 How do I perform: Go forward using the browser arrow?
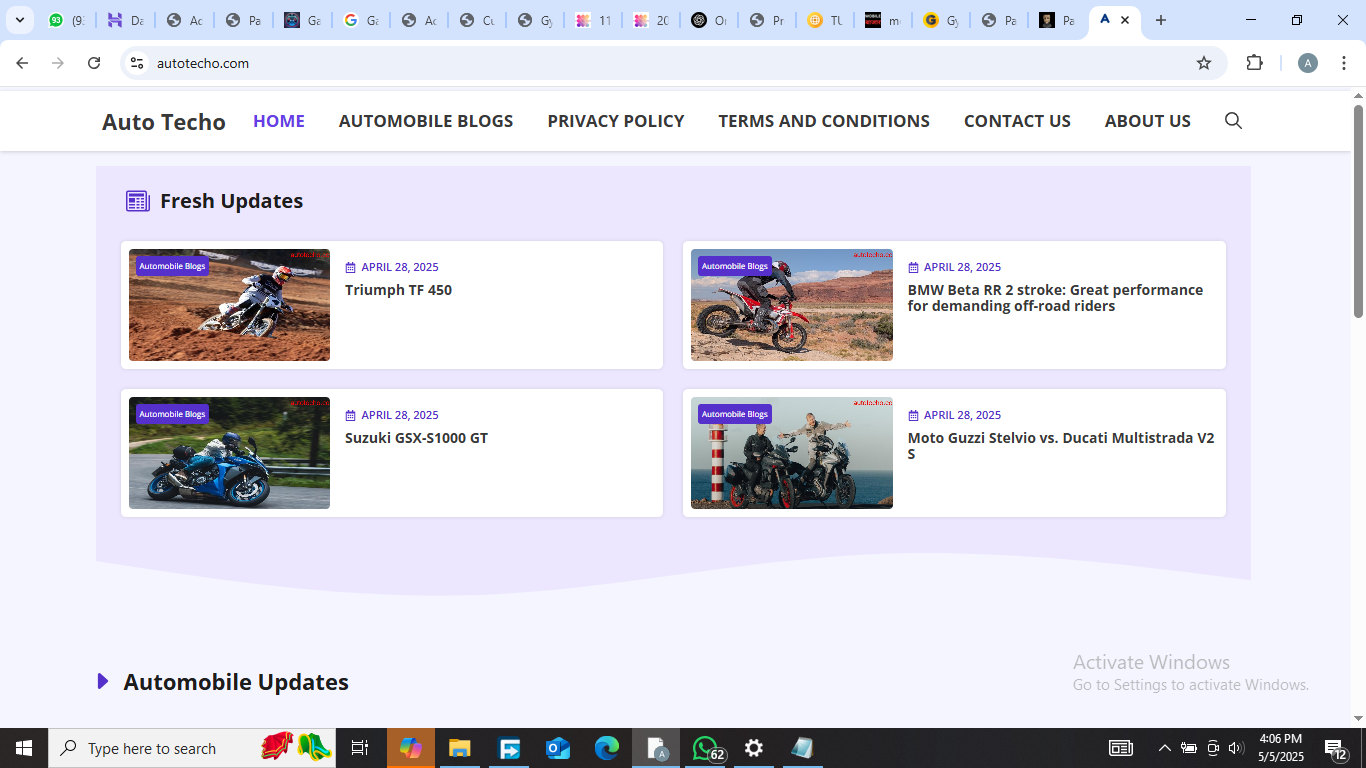pyautogui.click(x=58, y=63)
